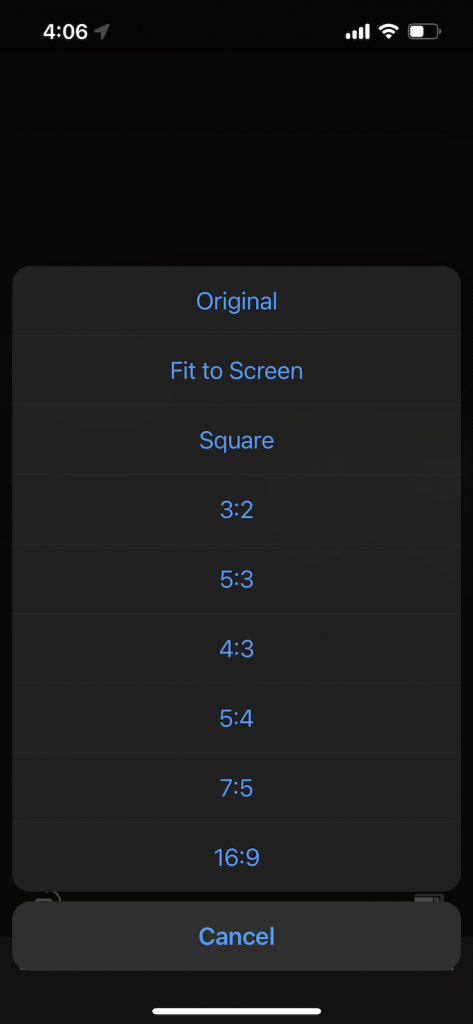Image resolution: width=473 pixels, height=1024 pixels.
Task: Tap the 4:06 clock in status bar
Action: 65,31
